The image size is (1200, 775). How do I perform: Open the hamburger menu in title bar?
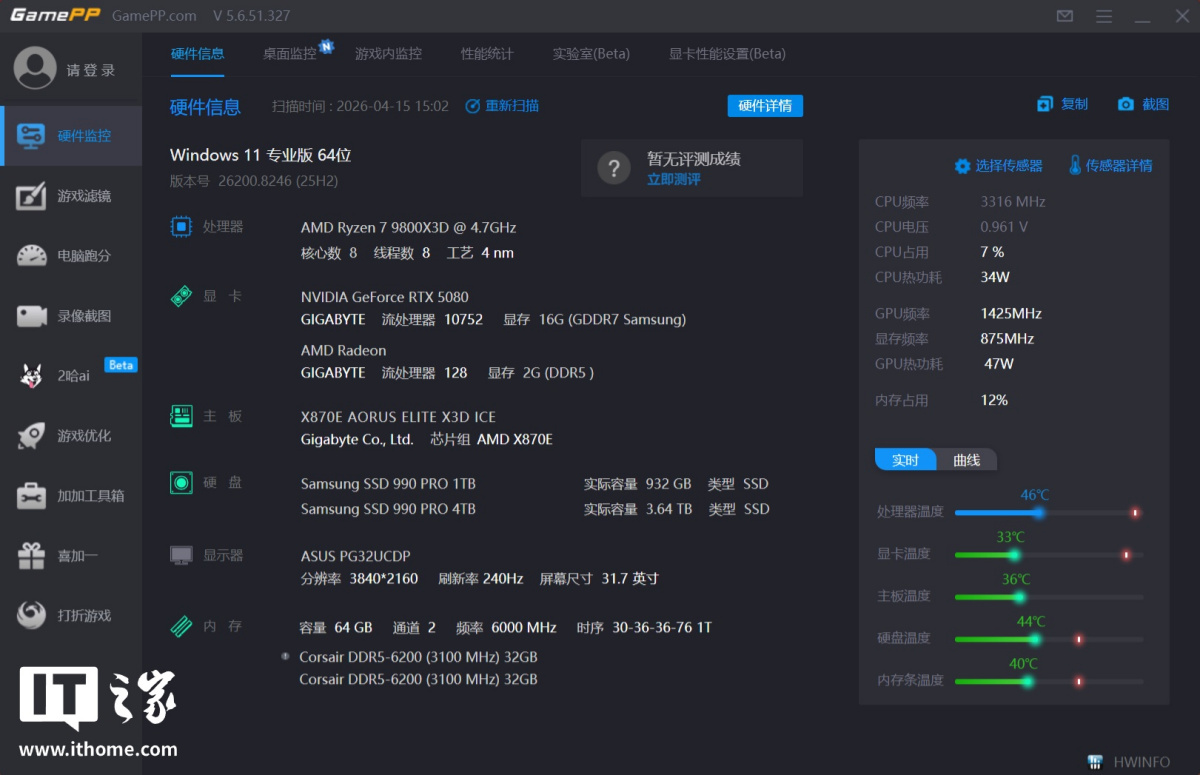(x=1104, y=16)
